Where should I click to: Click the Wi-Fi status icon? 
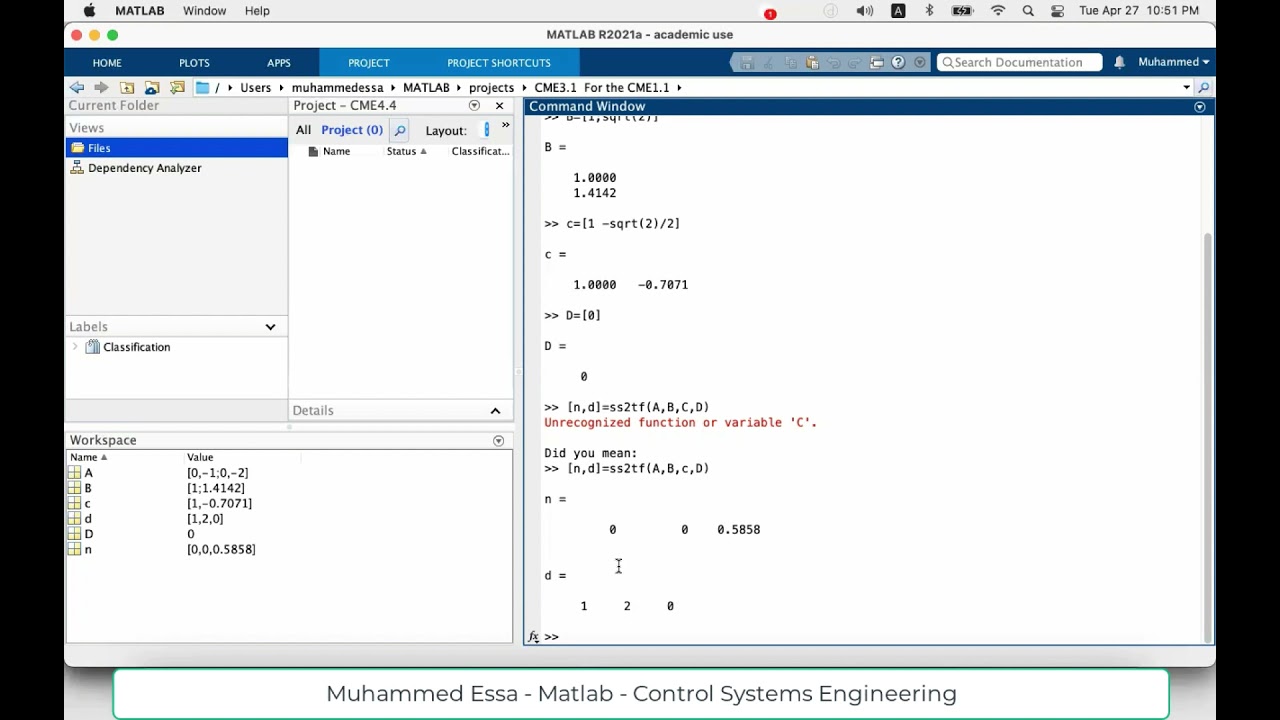pyautogui.click(x=997, y=11)
